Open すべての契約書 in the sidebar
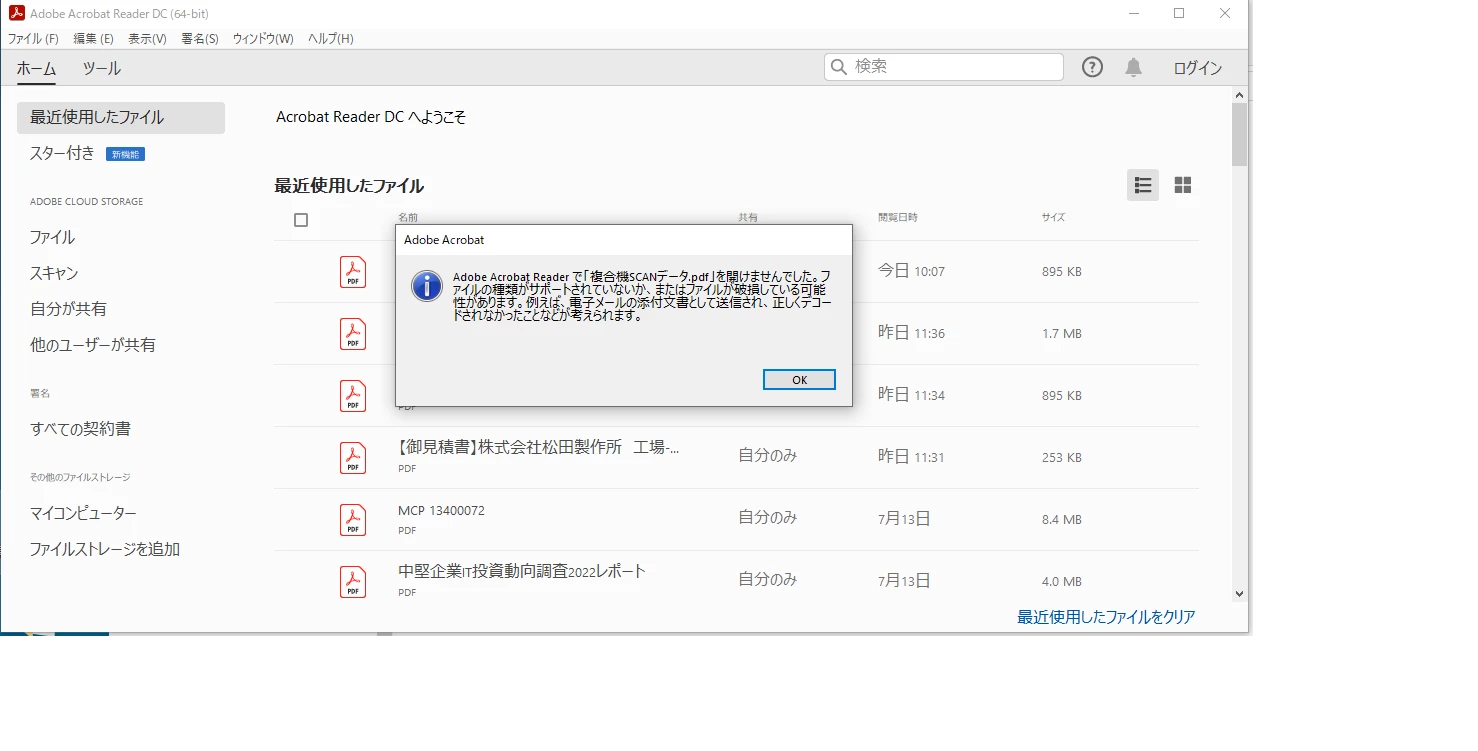 coord(80,429)
